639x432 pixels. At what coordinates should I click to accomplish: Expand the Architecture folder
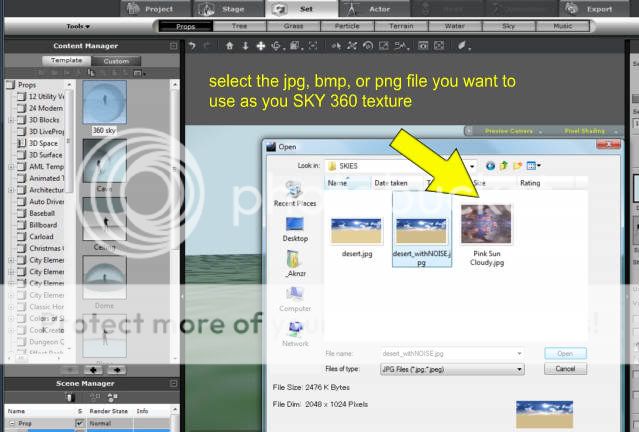coord(11,190)
